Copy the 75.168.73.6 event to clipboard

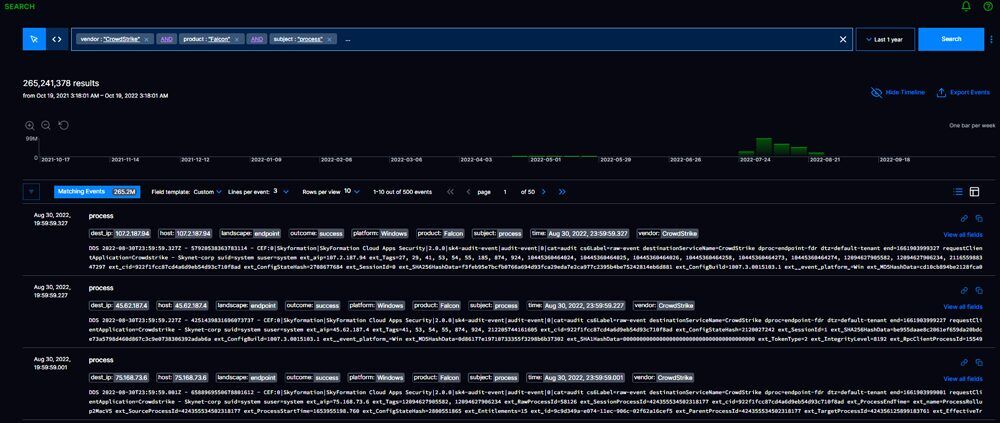pos(979,362)
